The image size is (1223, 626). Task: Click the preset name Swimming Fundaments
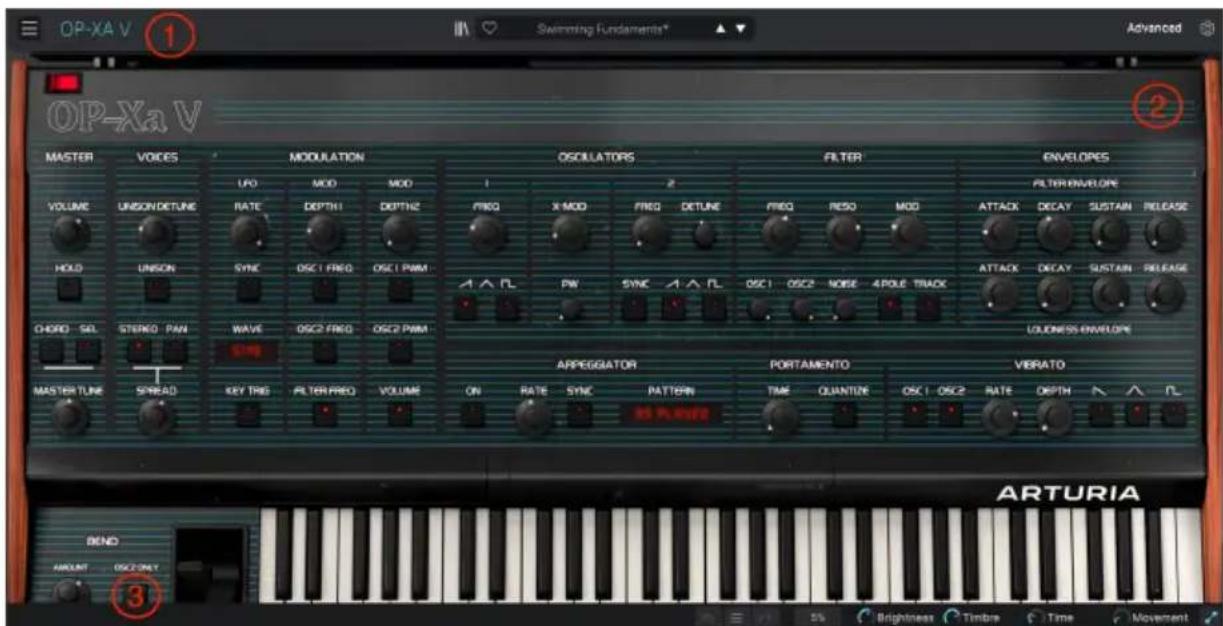(603, 30)
